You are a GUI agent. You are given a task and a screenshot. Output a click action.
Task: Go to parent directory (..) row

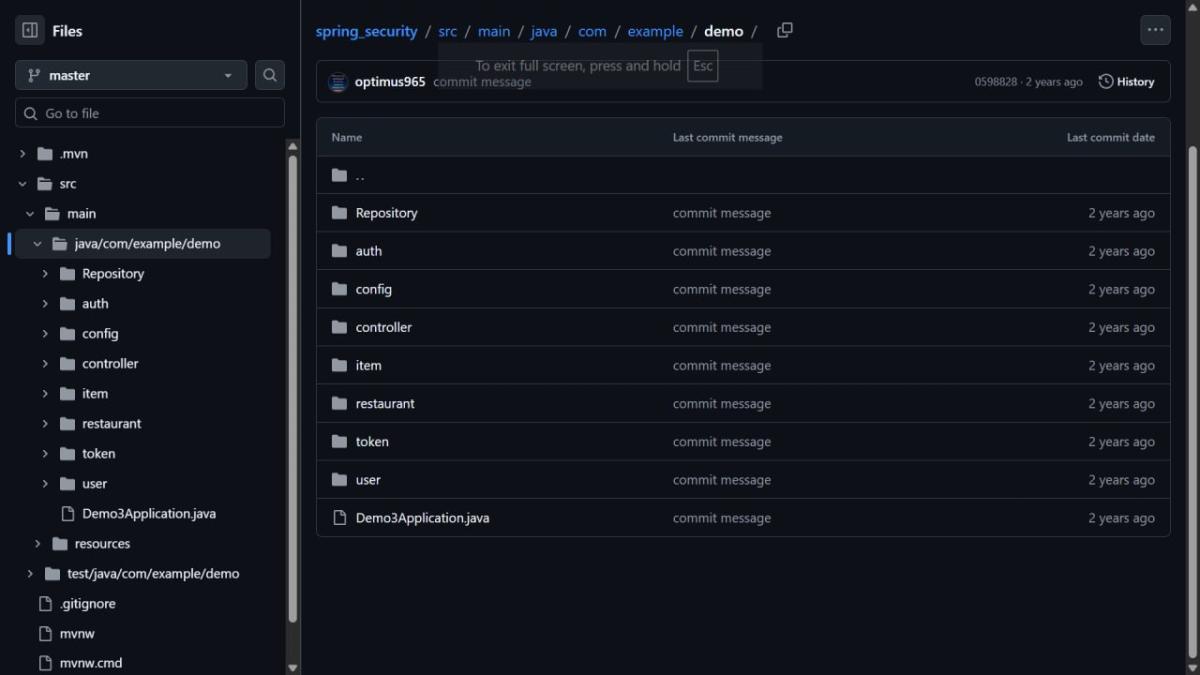(x=359, y=176)
